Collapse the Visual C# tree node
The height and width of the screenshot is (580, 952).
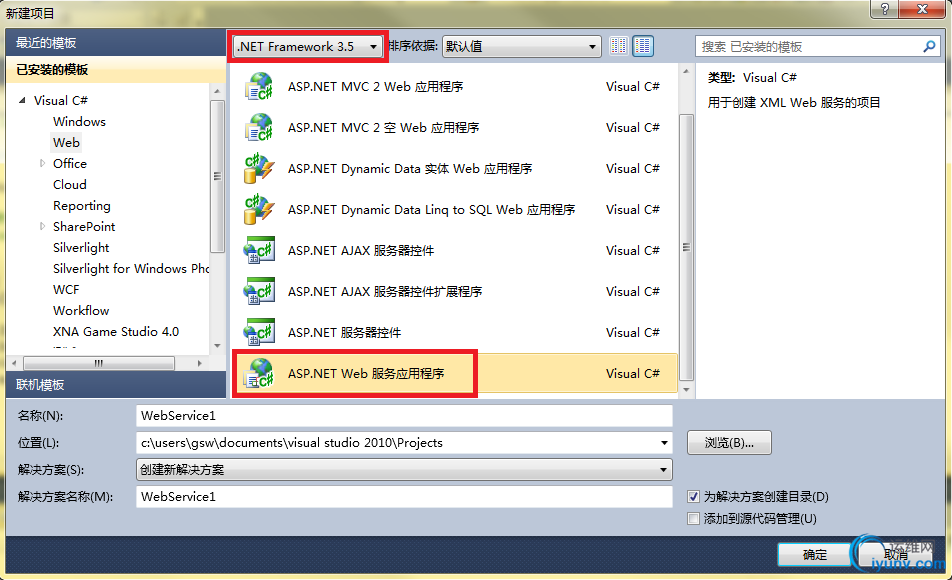[x=22, y=100]
